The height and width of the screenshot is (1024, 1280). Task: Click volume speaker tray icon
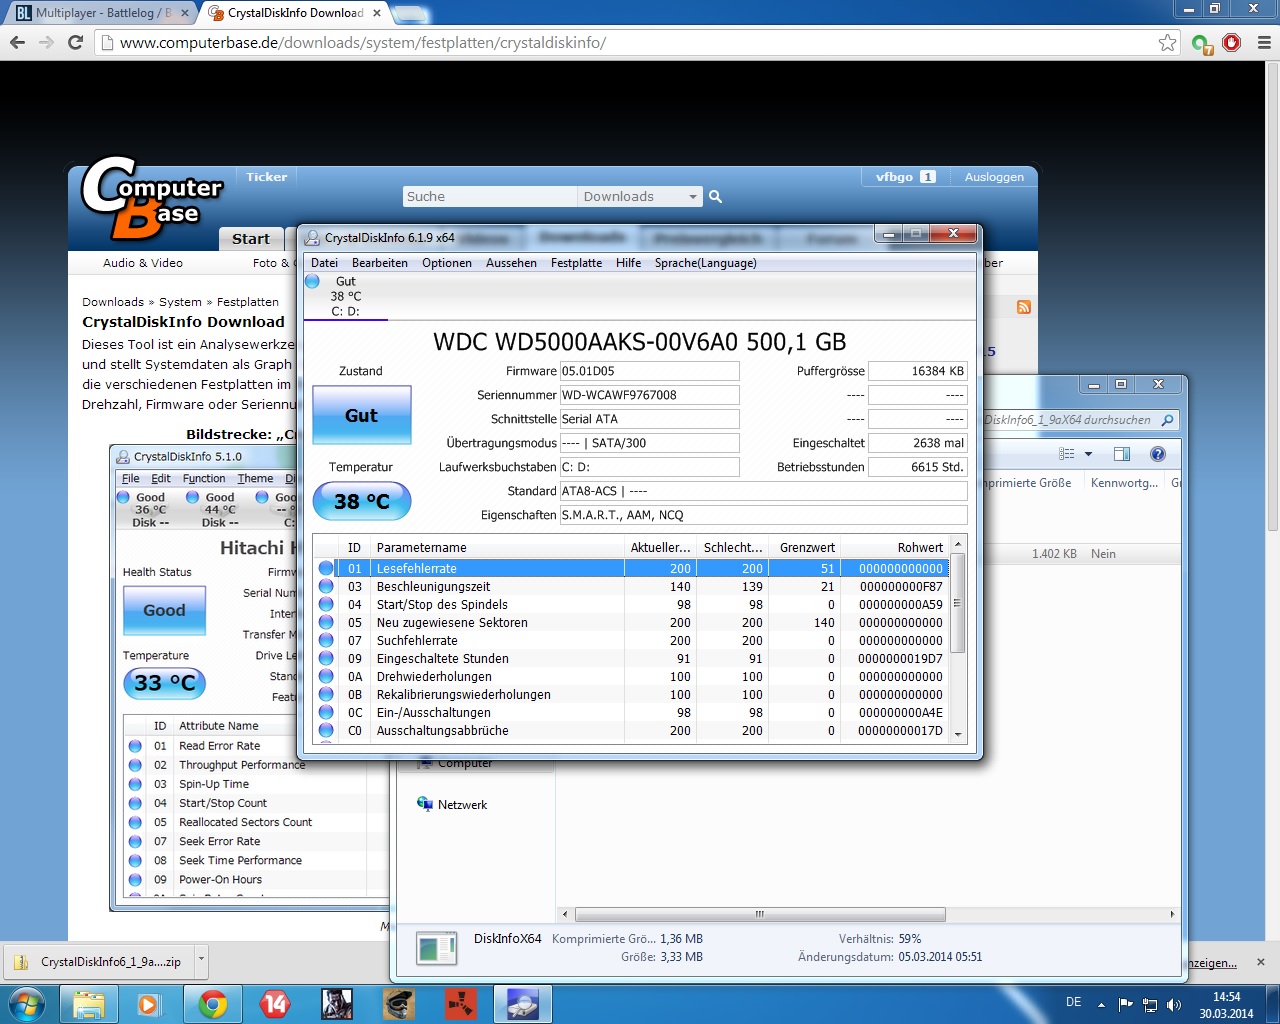pyautogui.click(x=1174, y=1004)
